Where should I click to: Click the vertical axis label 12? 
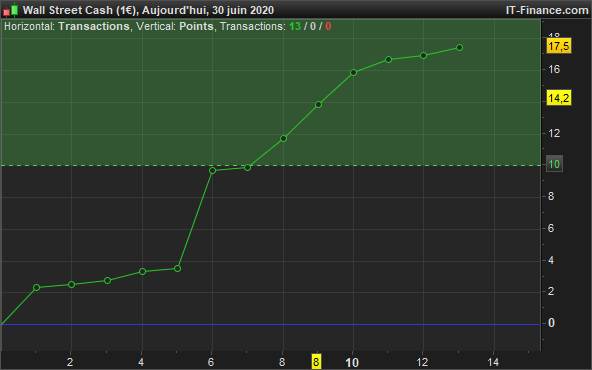point(554,133)
